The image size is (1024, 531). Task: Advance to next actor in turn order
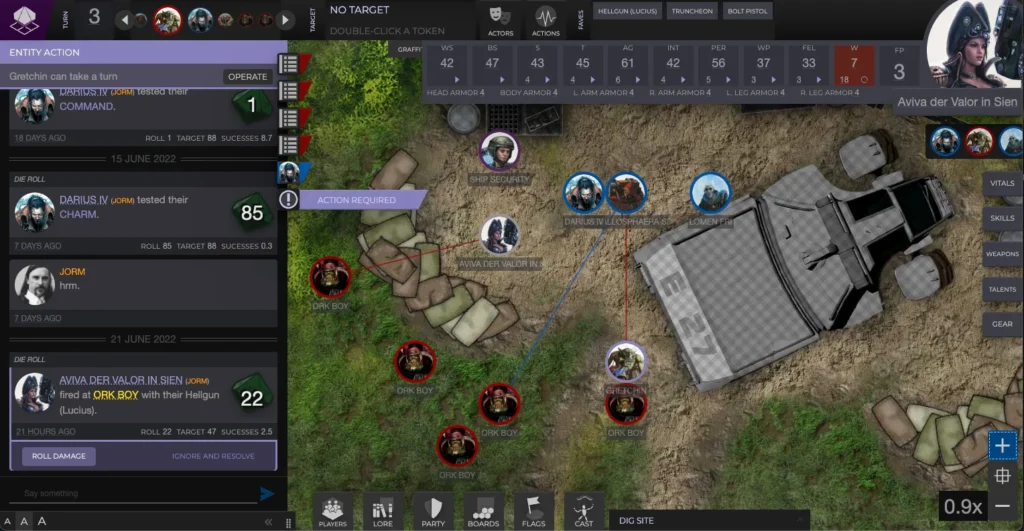[x=285, y=20]
